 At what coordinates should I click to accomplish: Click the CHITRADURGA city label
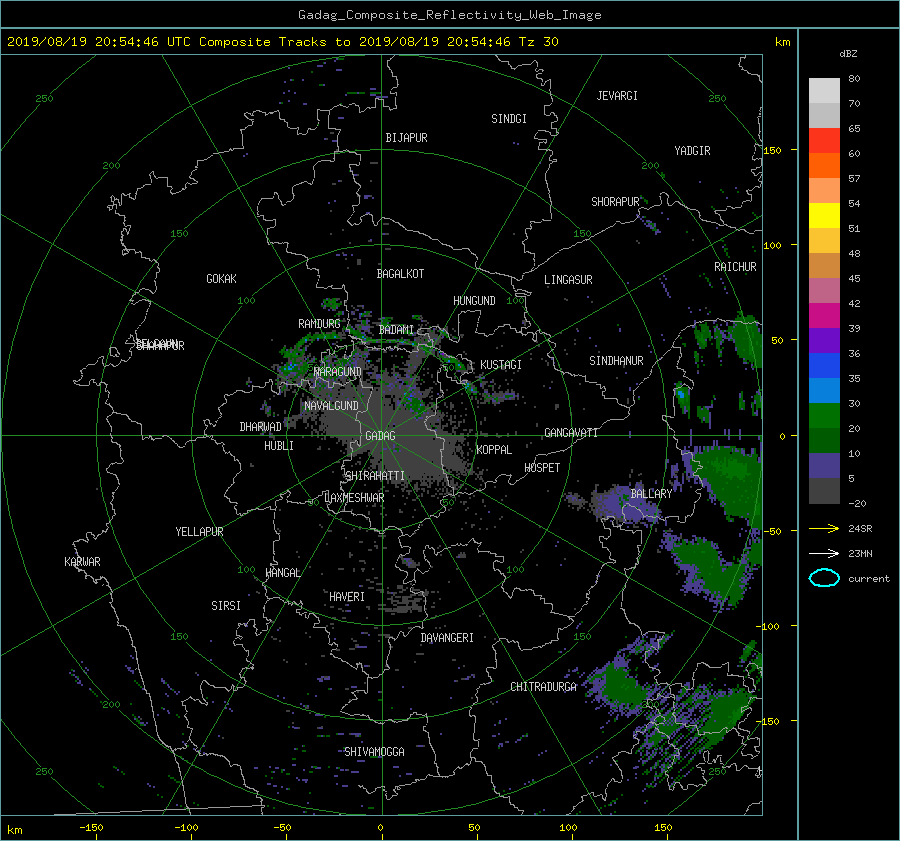pyautogui.click(x=543, y=687)
